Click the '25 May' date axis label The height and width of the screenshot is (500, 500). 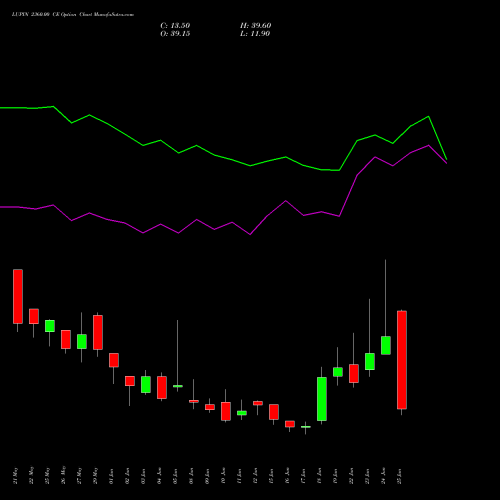coord(47,476)
